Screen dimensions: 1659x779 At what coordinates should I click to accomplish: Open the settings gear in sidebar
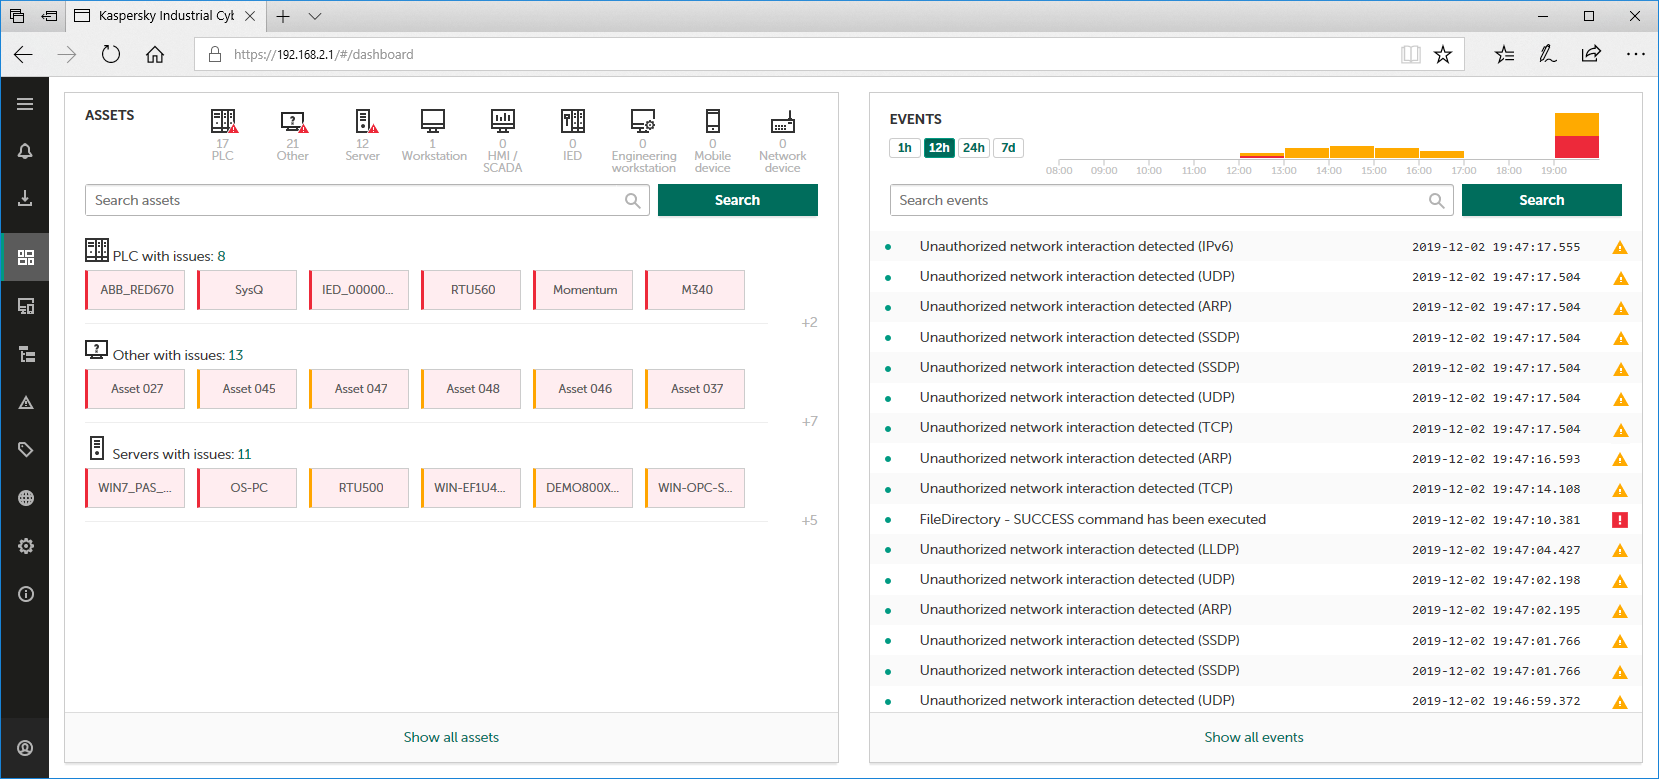[x=26, y=546]
